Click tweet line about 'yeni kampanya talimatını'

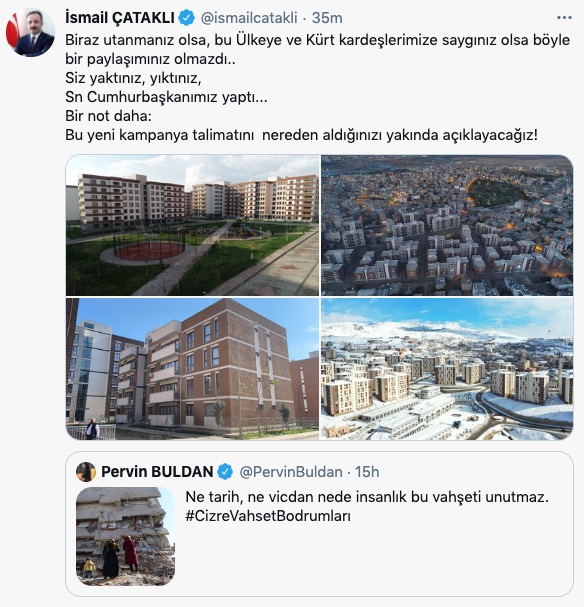(301, 135)
